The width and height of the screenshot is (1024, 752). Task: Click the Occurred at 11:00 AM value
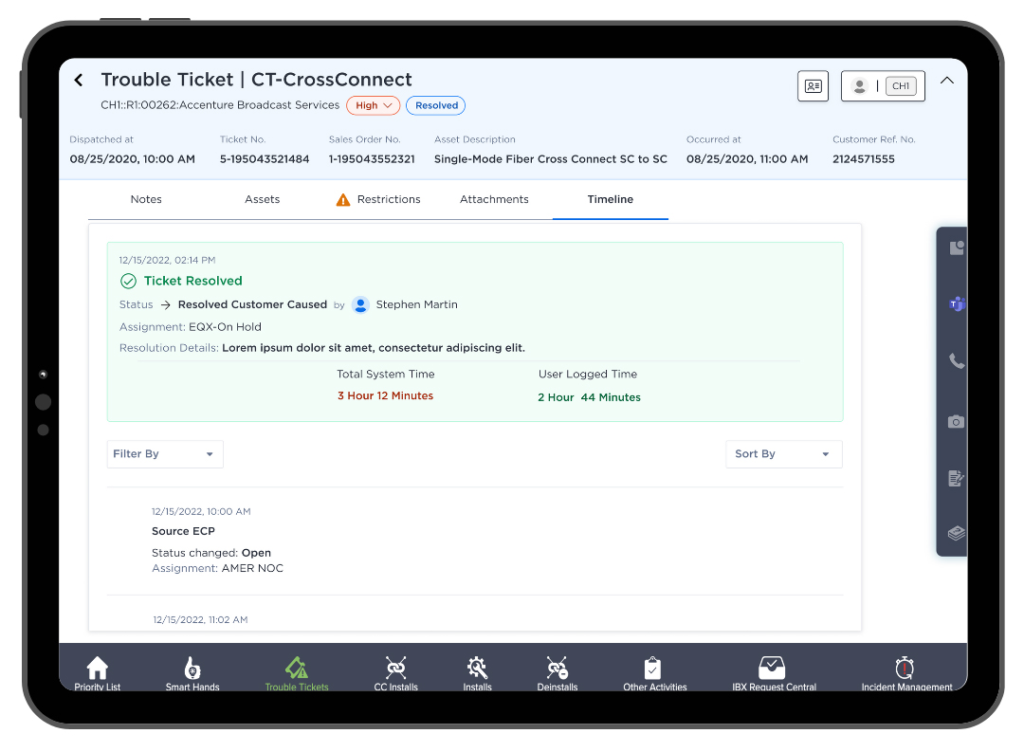(x=747, y=159)
